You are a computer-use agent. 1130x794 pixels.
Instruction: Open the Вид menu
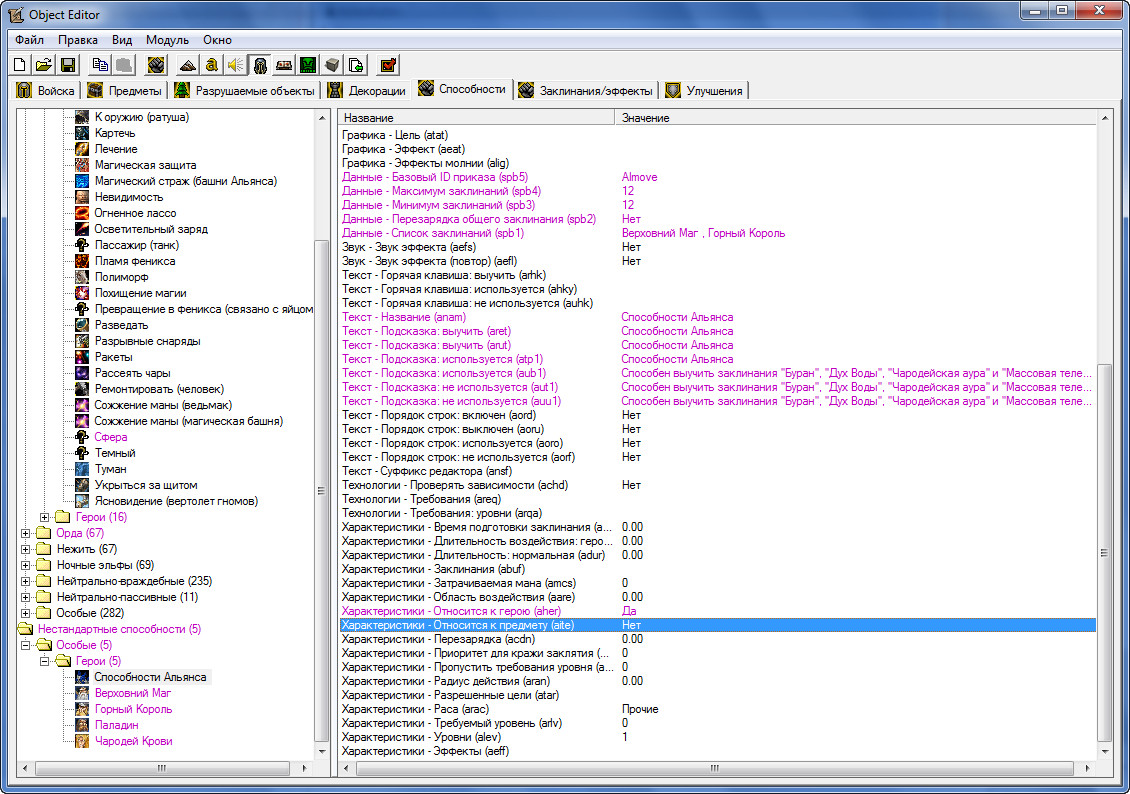(122, 40)
